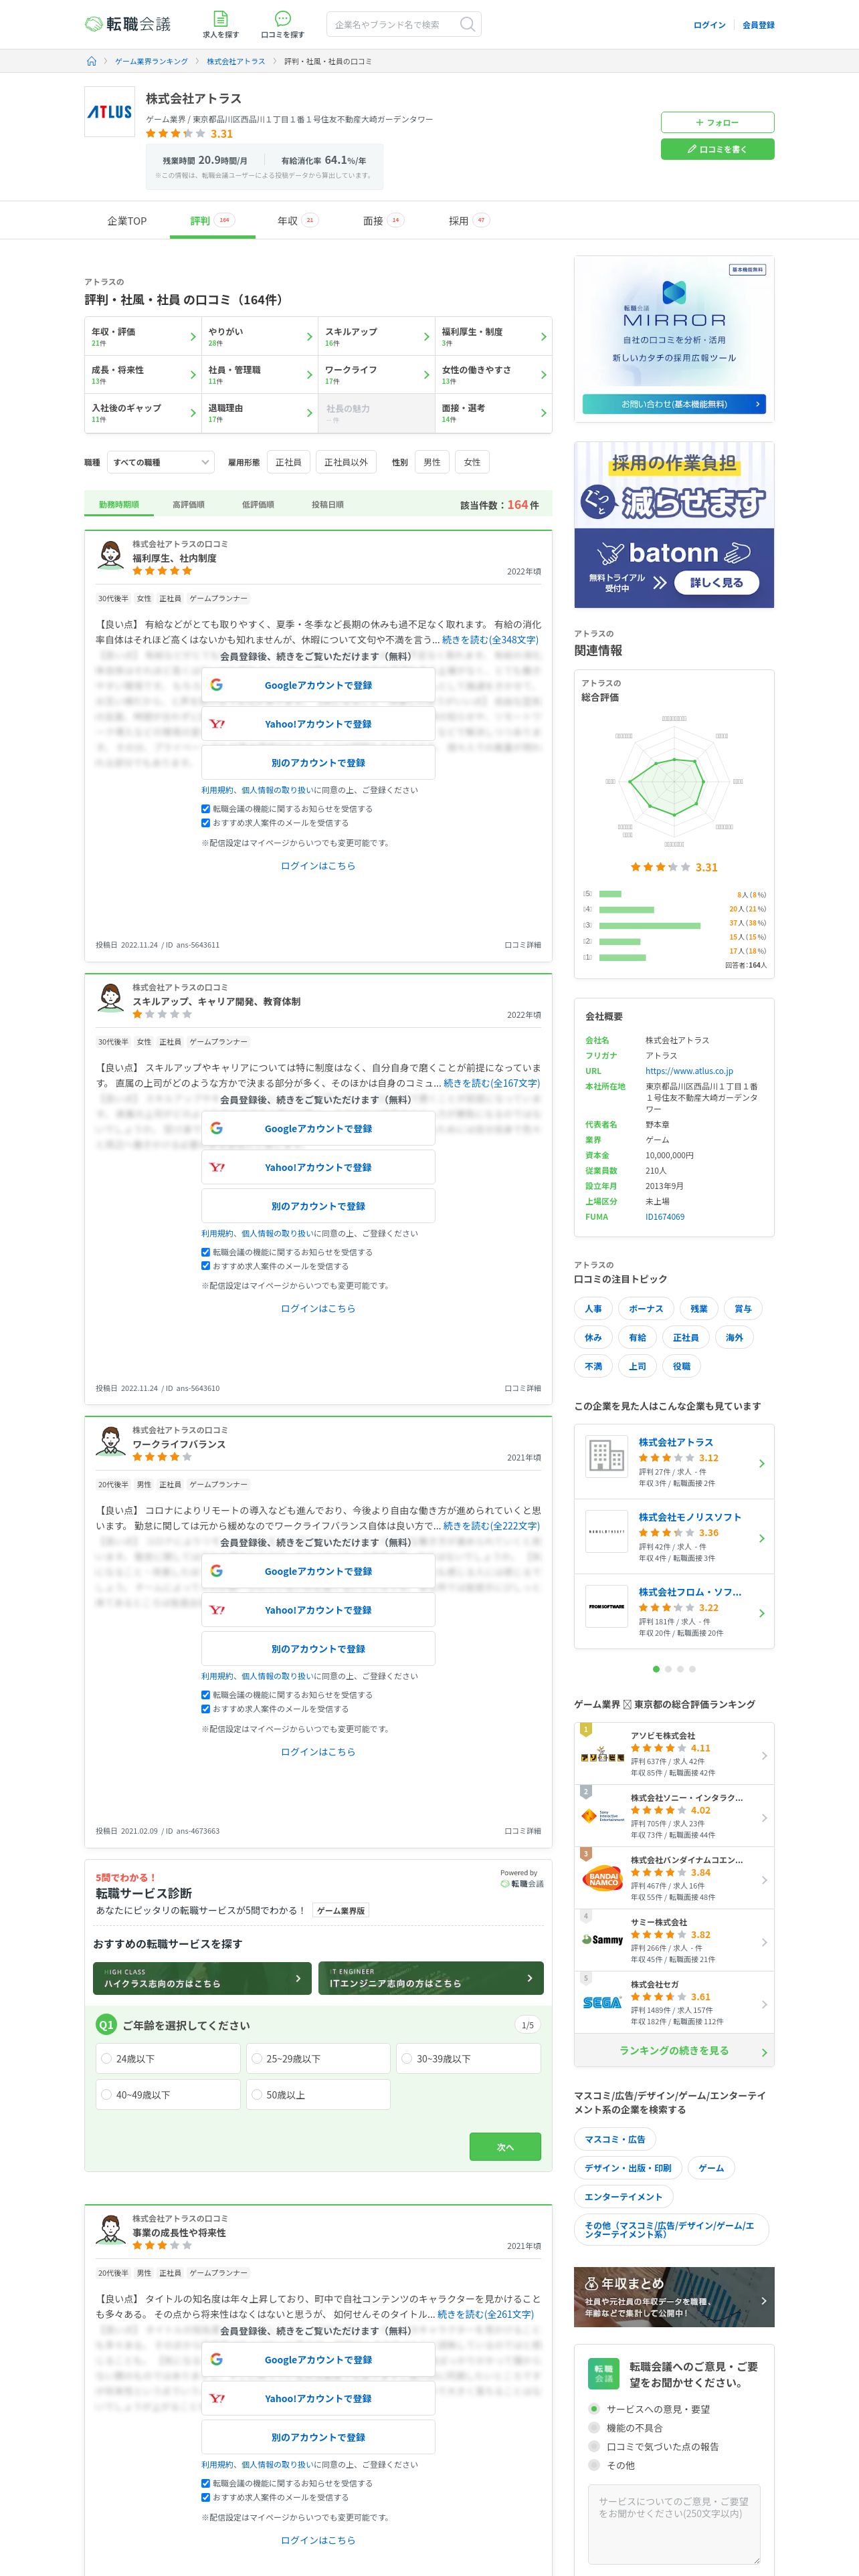Select 30~39歳以下 age option
Image resolution: width=859 pixels, height=2576 pixels.
click(467, 2058)
